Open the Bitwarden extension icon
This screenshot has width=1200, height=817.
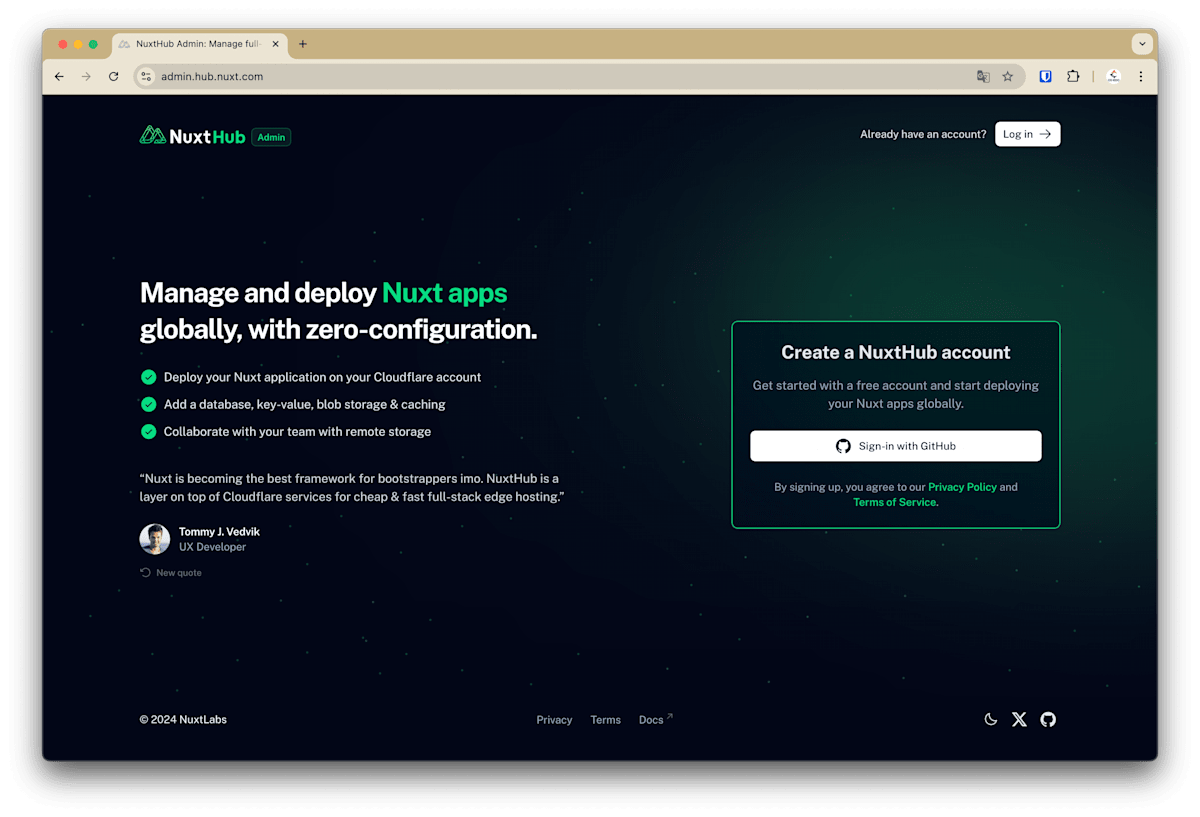(1045, 76)
